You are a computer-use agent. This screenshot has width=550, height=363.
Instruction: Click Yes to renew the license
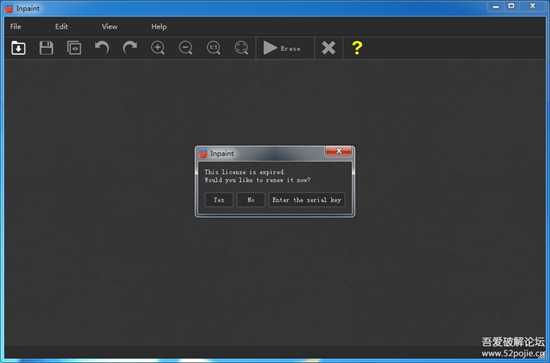coord(219,200)
